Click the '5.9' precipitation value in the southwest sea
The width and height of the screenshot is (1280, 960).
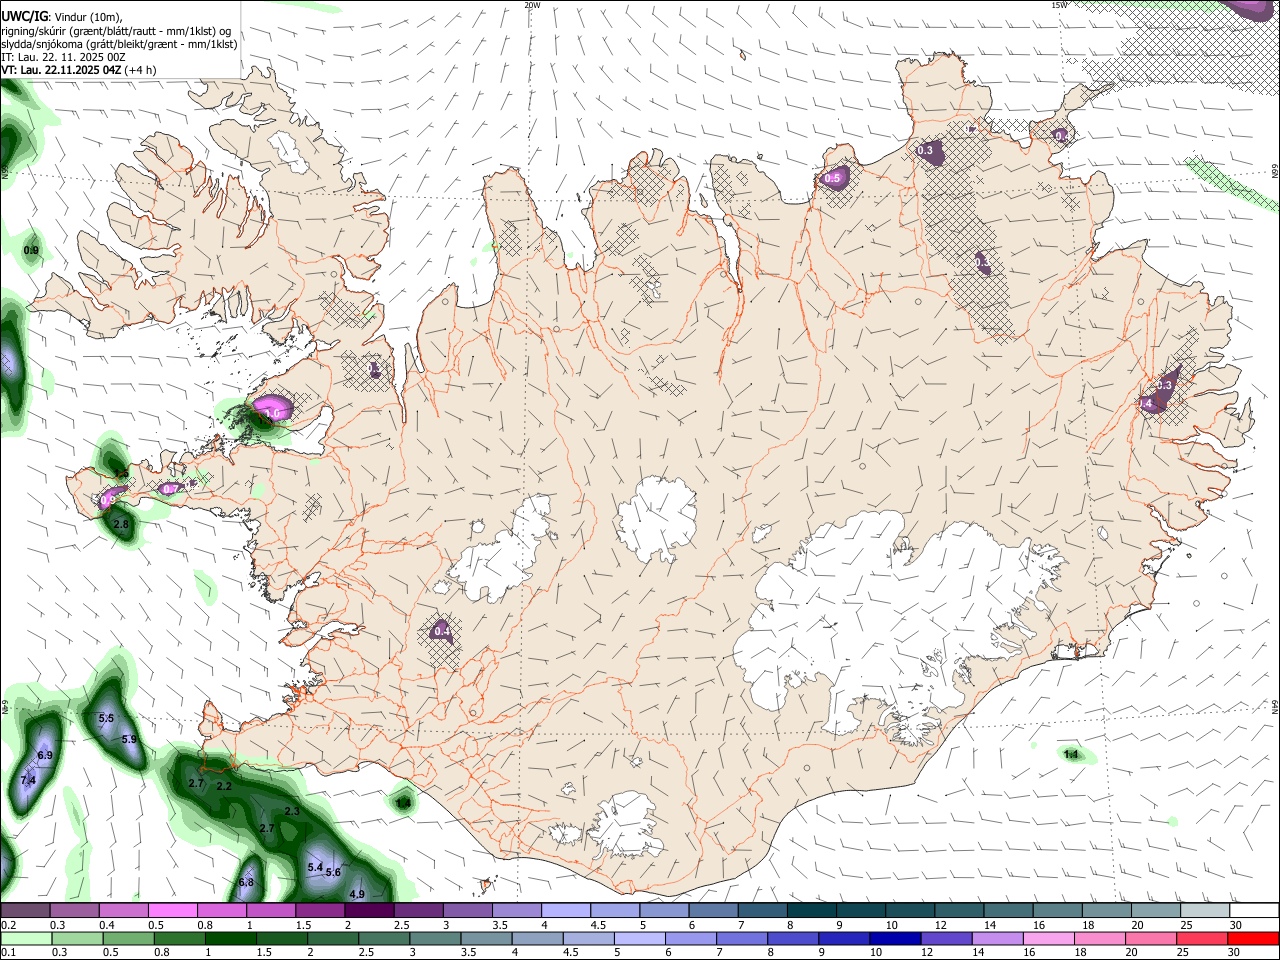point(129,740)
